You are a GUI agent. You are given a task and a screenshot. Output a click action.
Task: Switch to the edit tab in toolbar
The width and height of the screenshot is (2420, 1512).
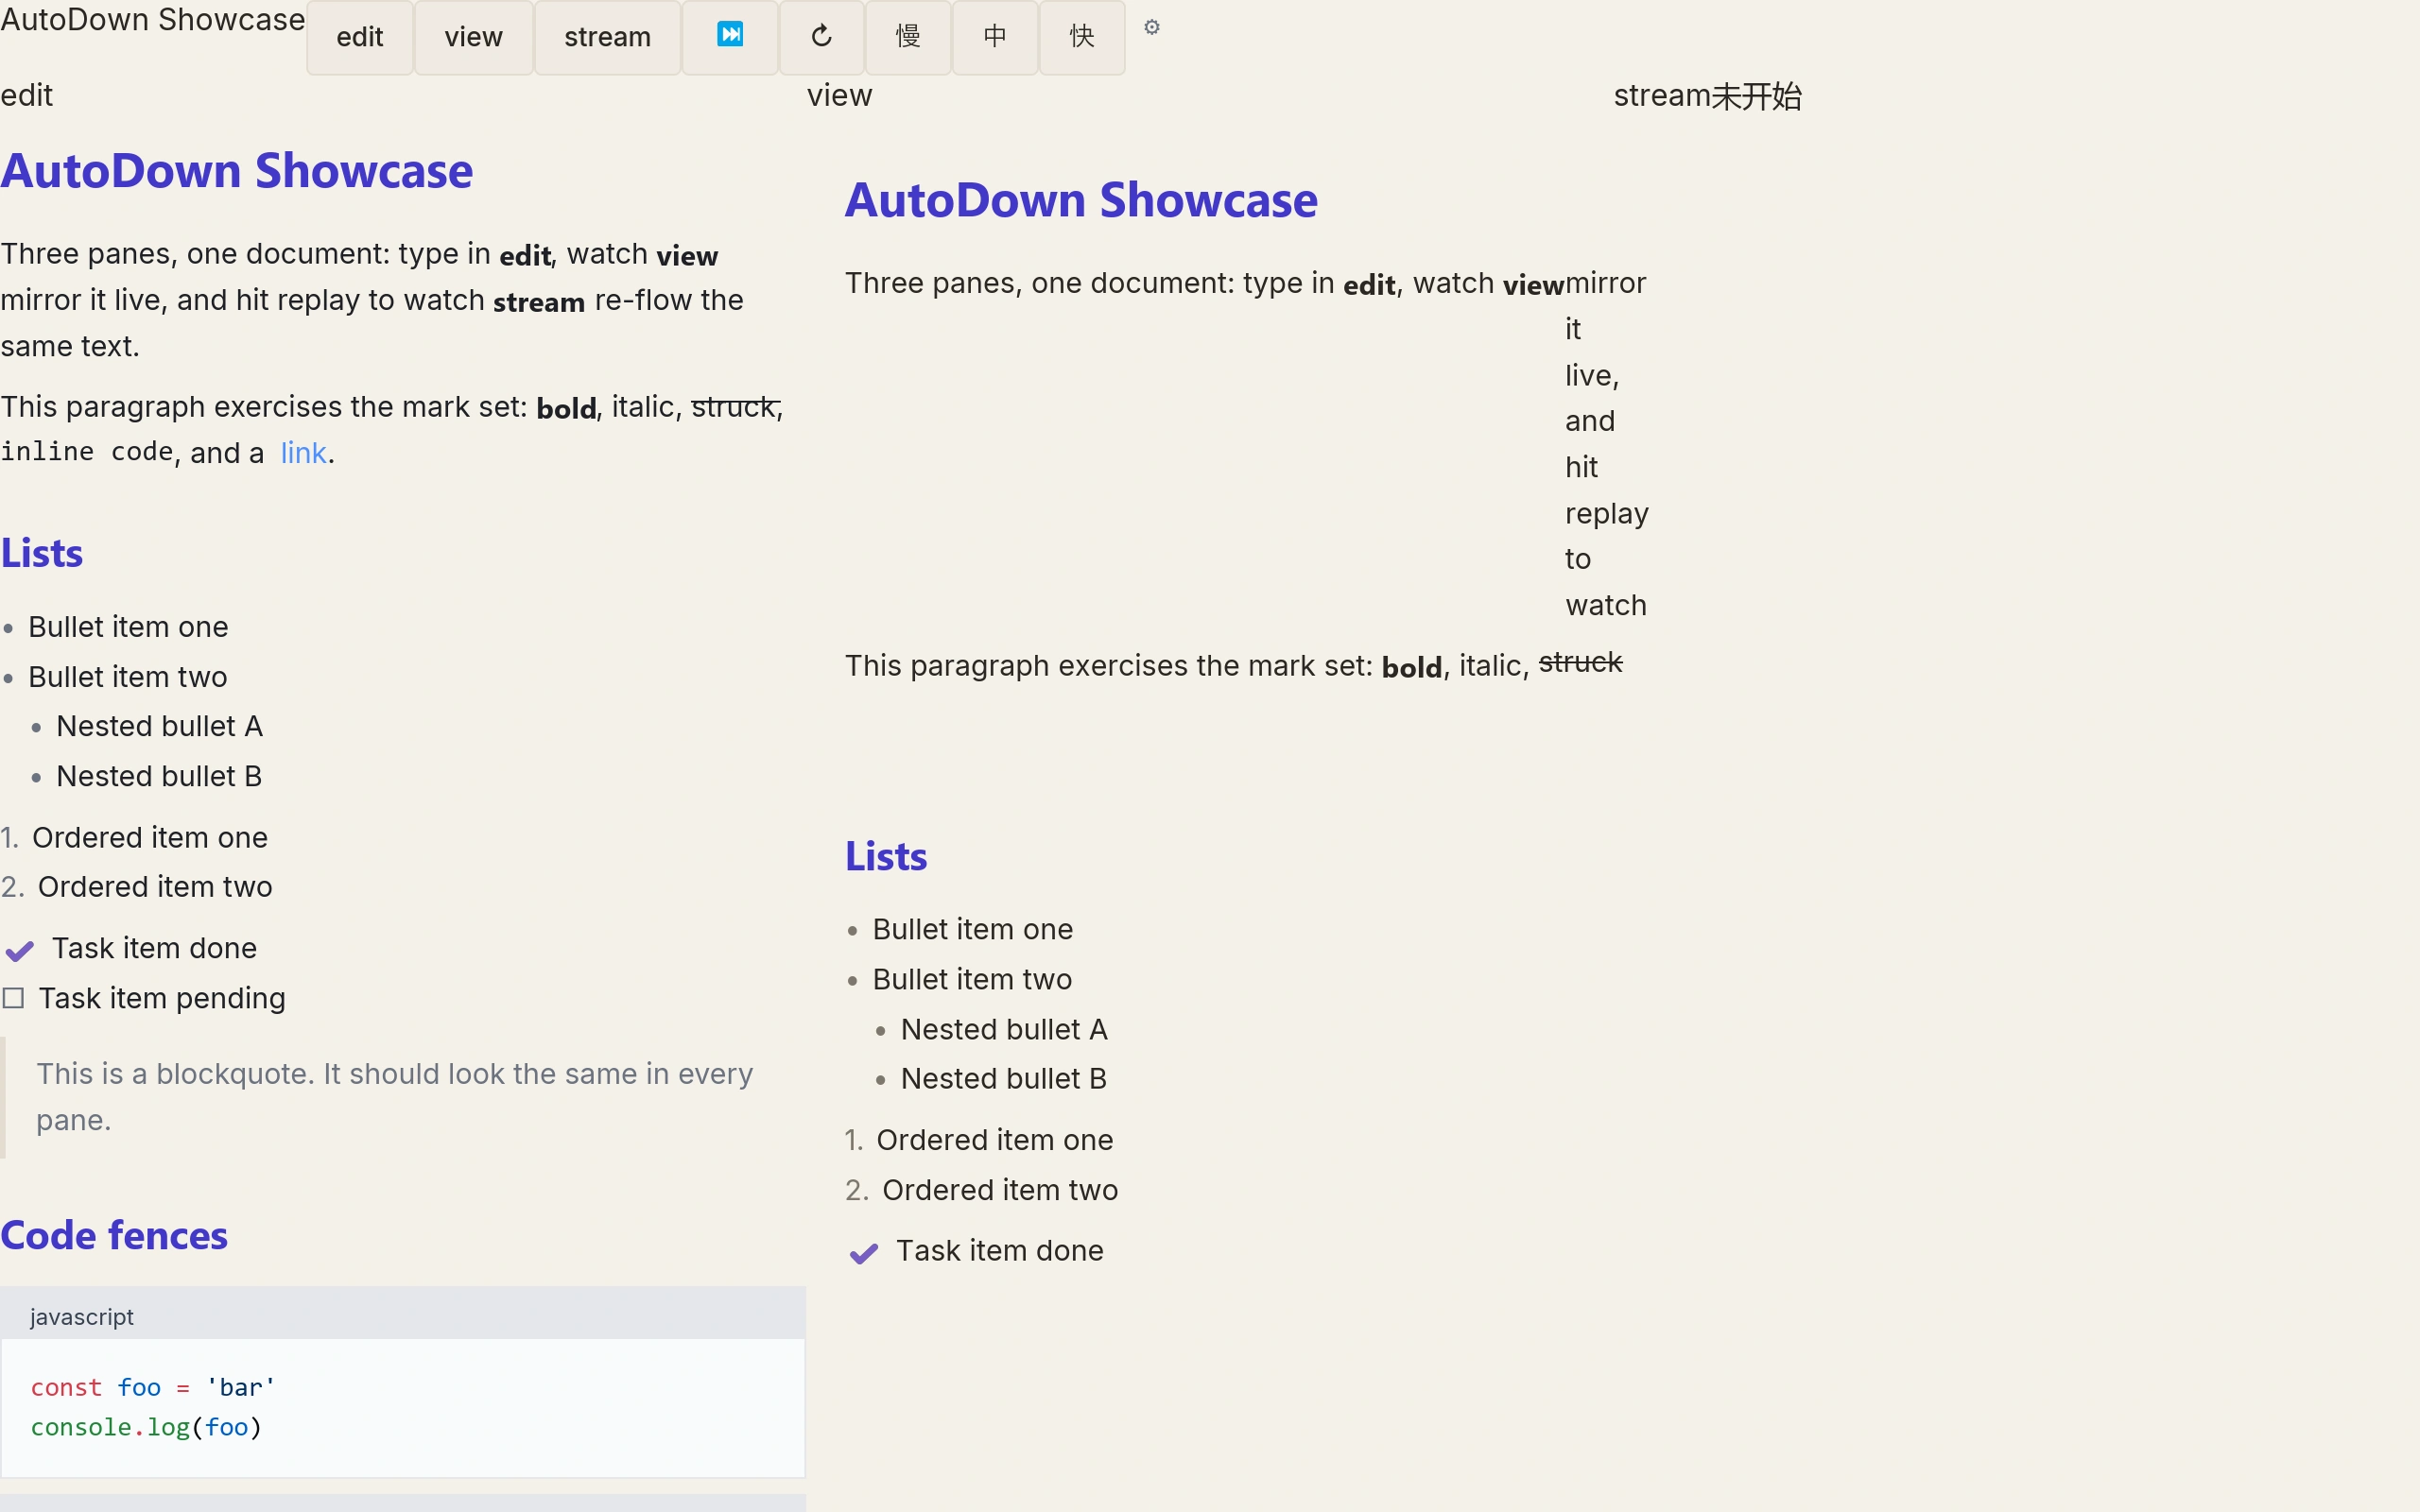click(x=360, y=37)
